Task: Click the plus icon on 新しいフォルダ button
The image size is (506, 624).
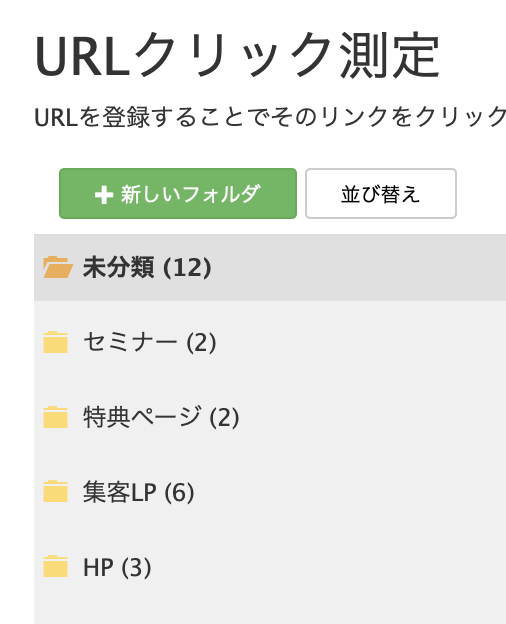Action: click(104, 195)
